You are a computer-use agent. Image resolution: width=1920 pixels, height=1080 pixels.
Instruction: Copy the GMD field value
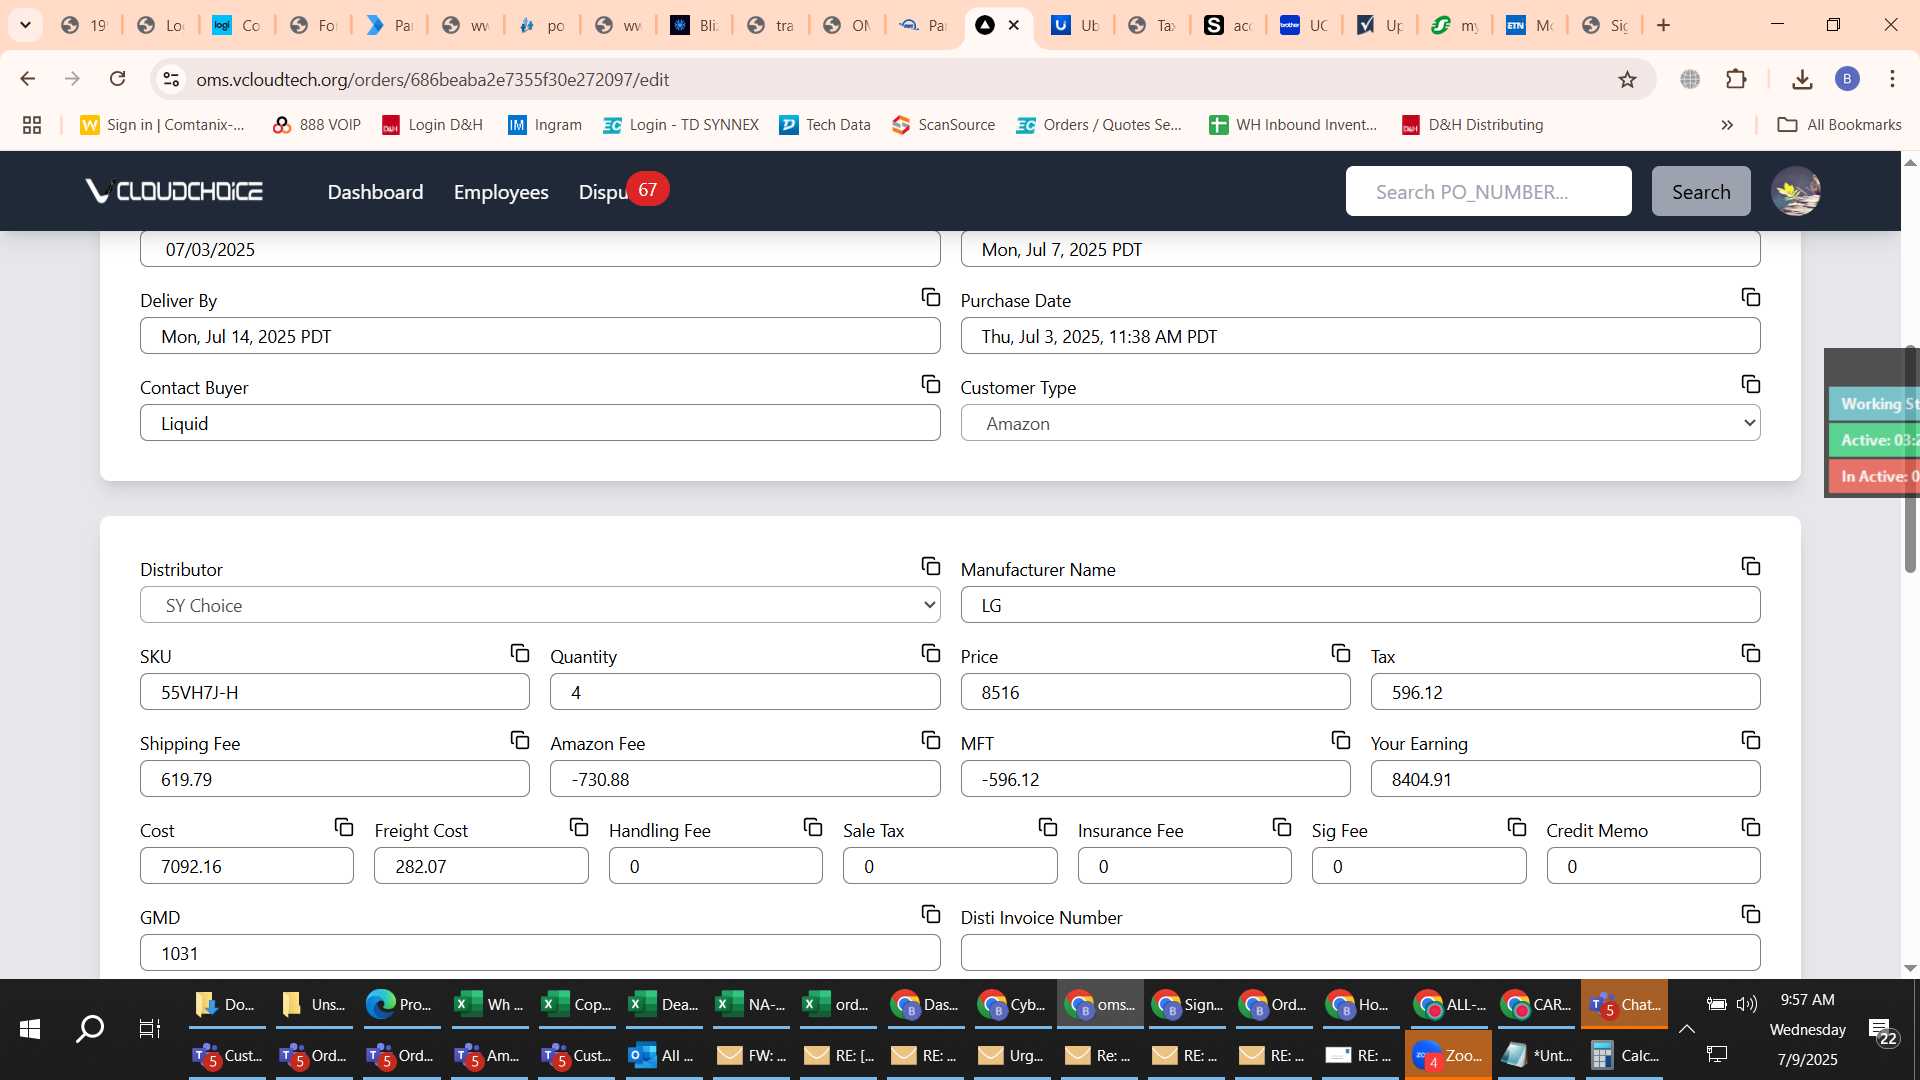(x=931, y=915)
